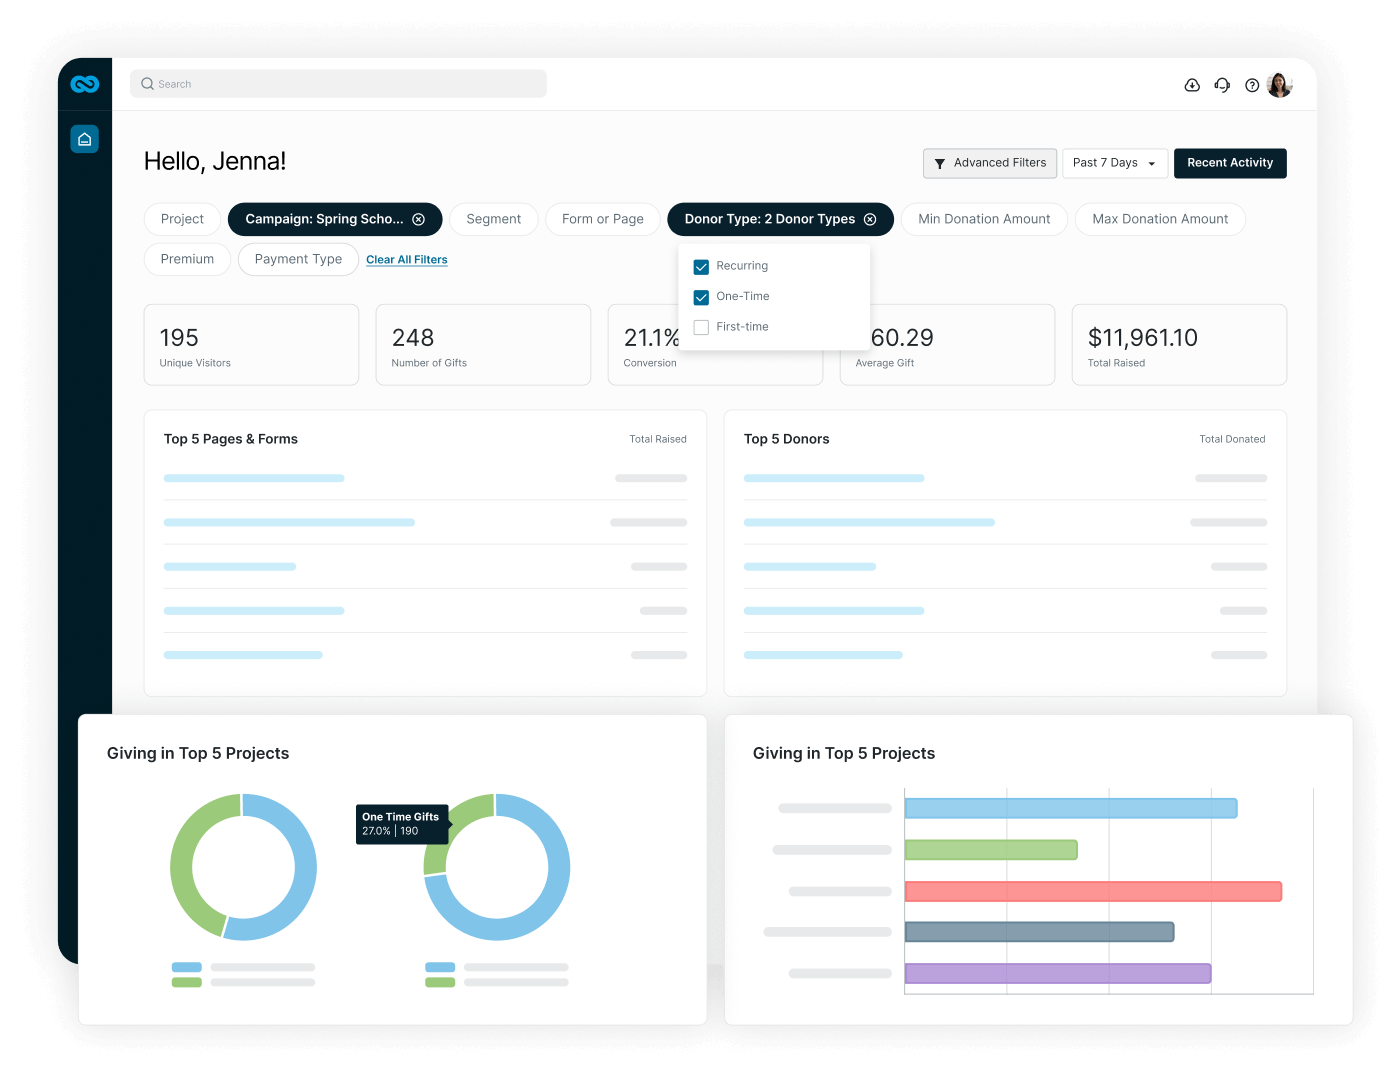
Task: Remove the Campaign filter using its X icon
Action: tap(419, 220)
